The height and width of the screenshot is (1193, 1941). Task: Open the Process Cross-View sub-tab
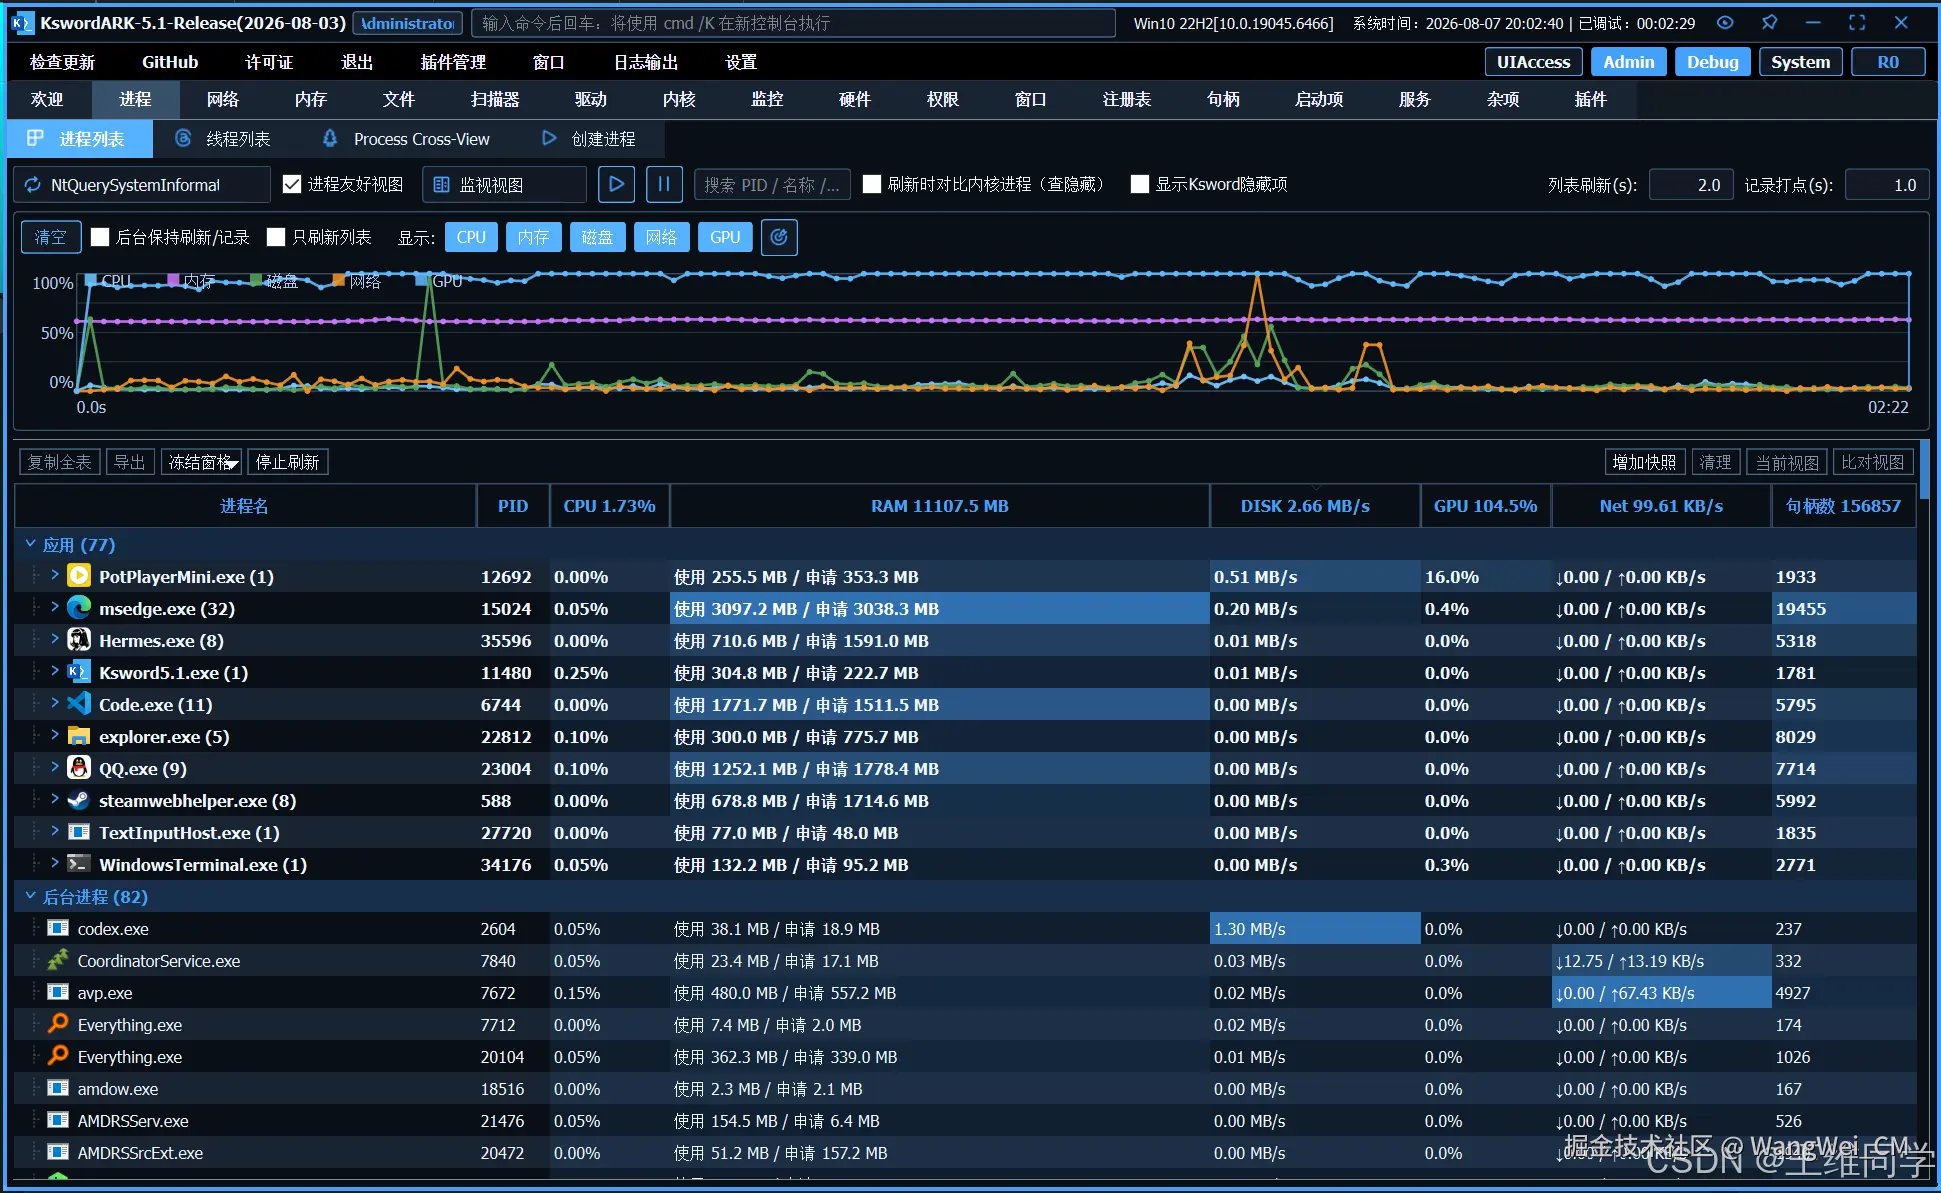(406, 139)
